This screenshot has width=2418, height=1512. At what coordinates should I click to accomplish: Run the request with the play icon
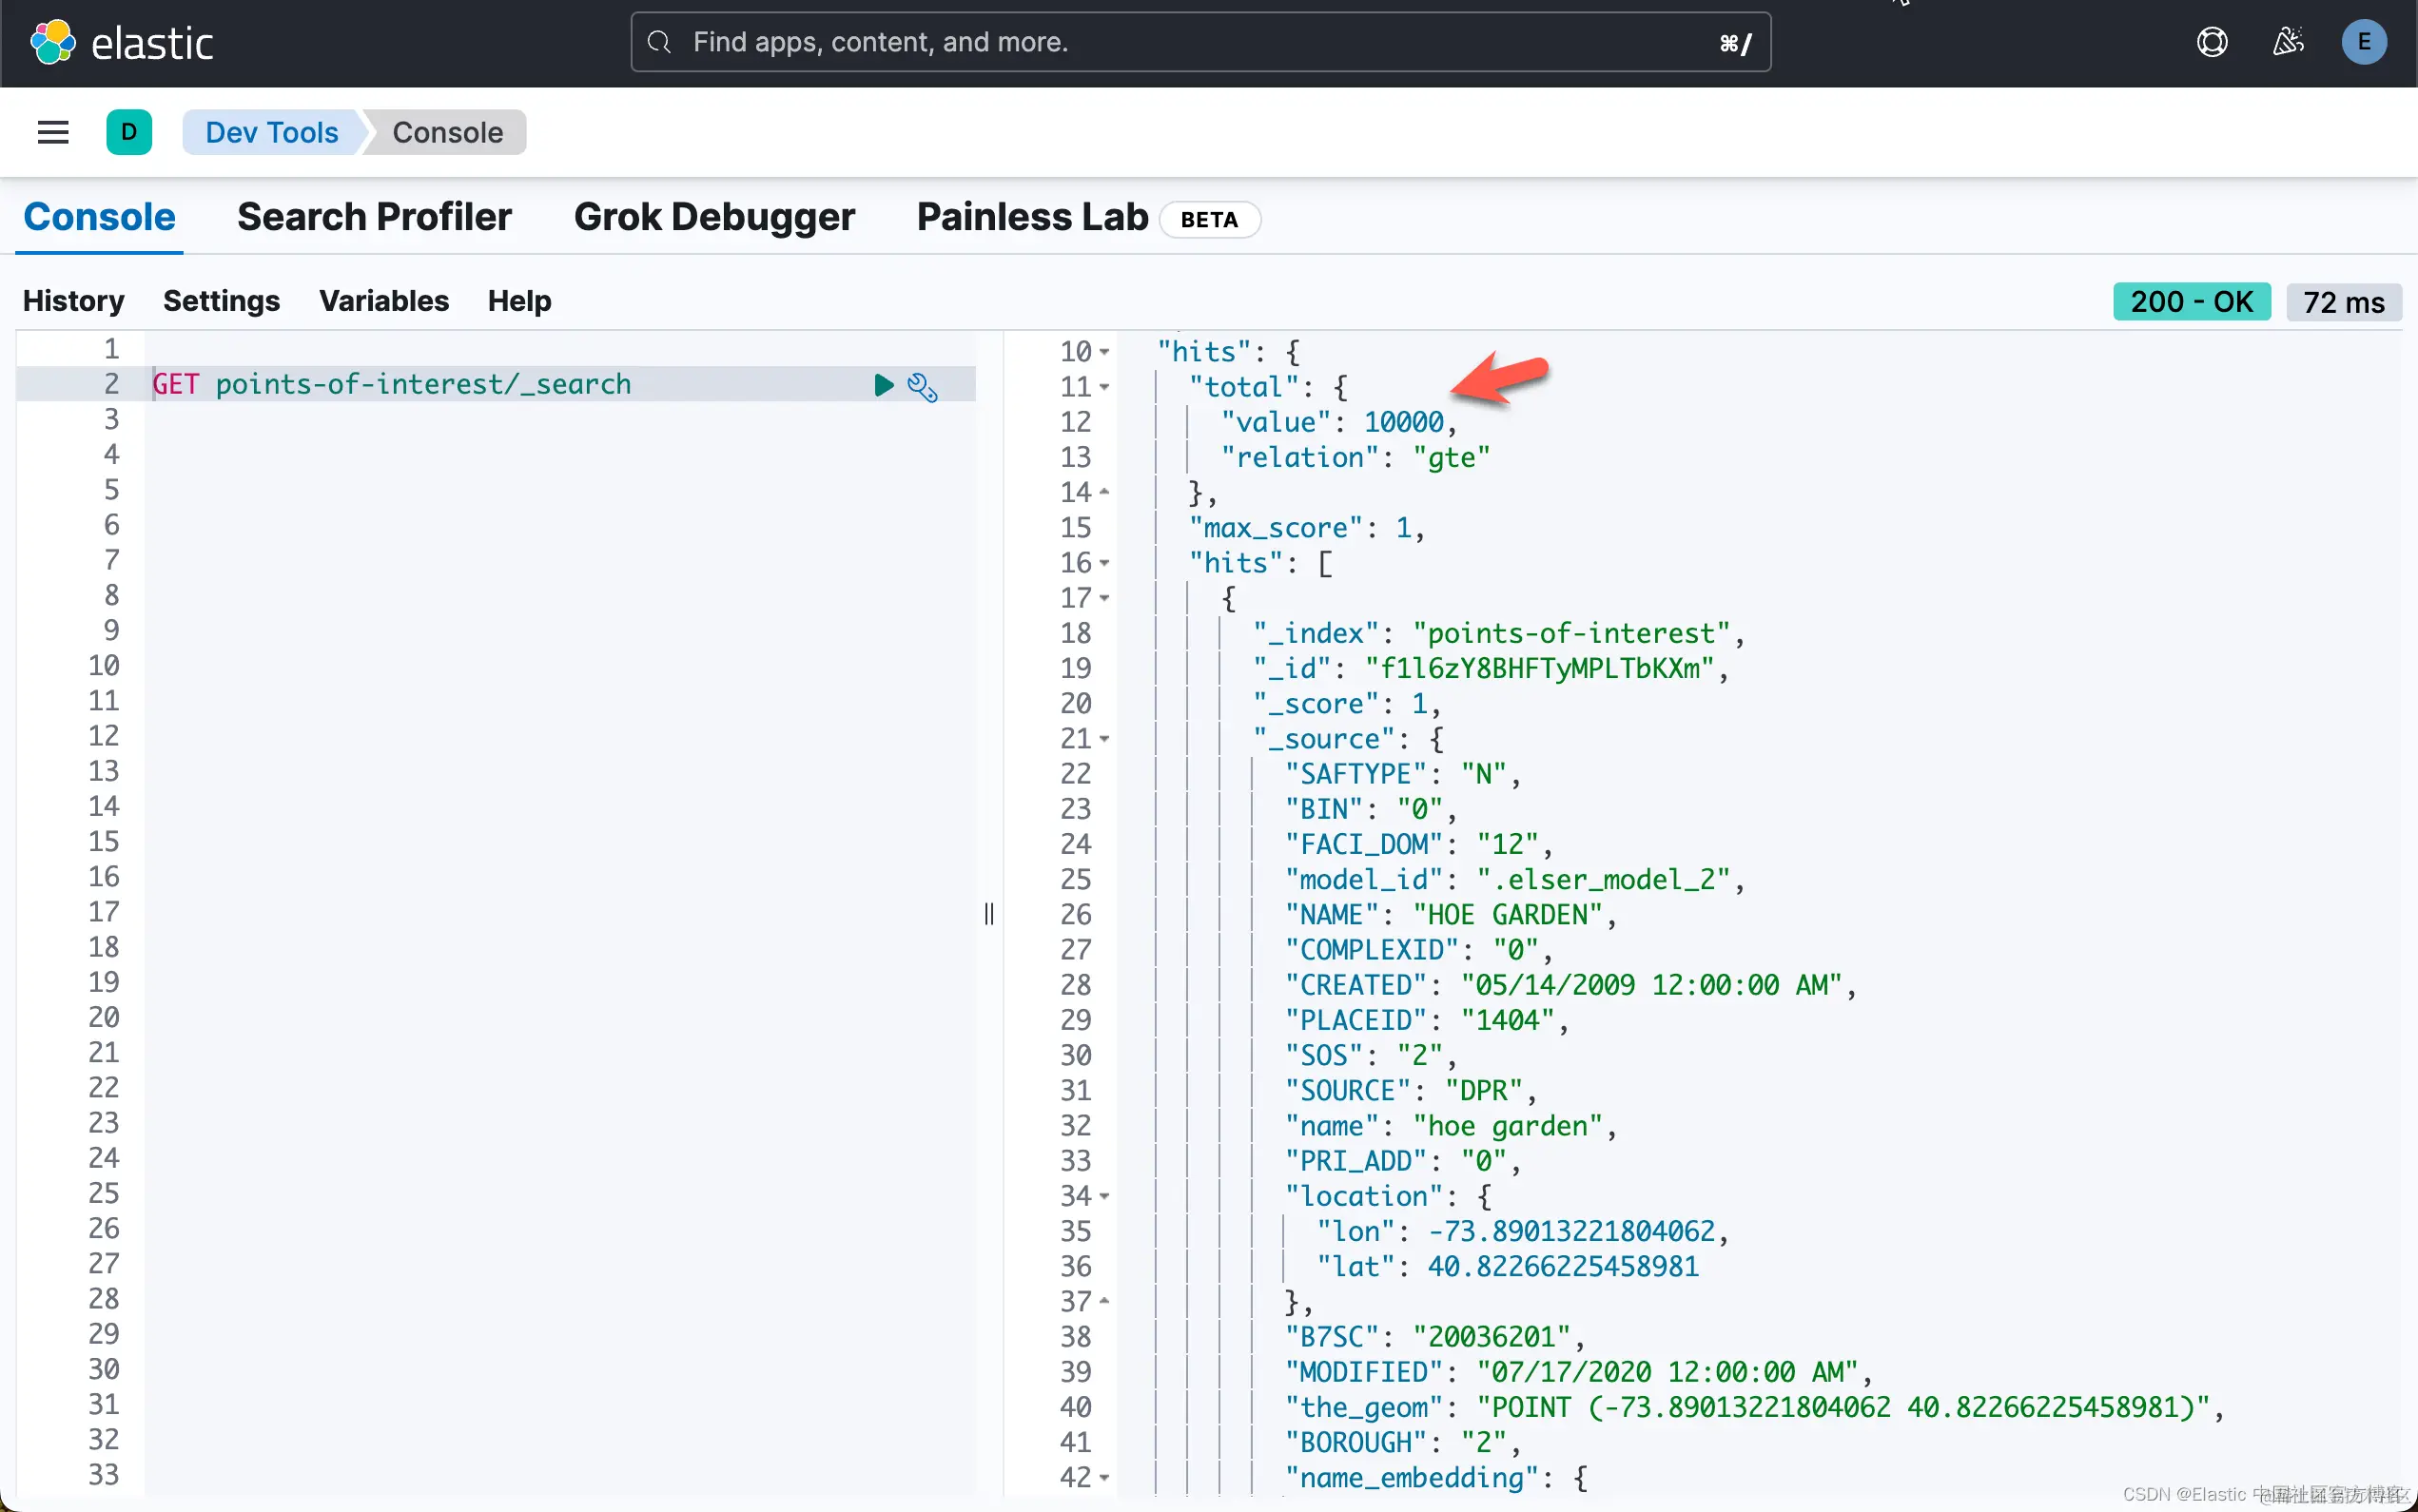pyautogui.click(x=883, y=385)
